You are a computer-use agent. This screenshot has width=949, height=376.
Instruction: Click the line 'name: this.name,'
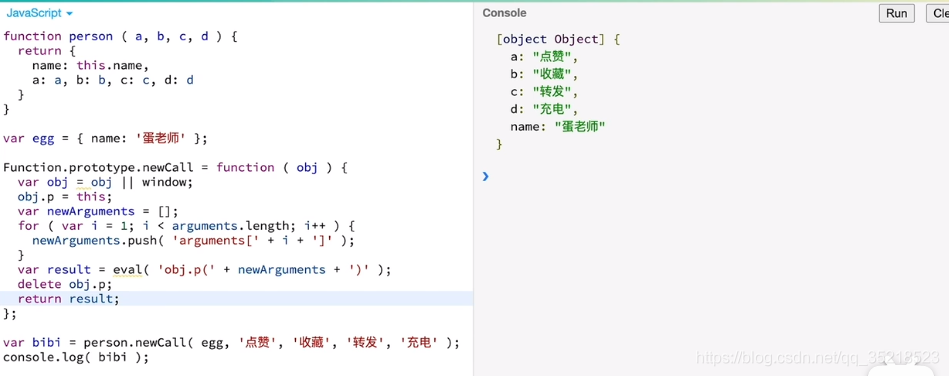(x=90, y=65)
